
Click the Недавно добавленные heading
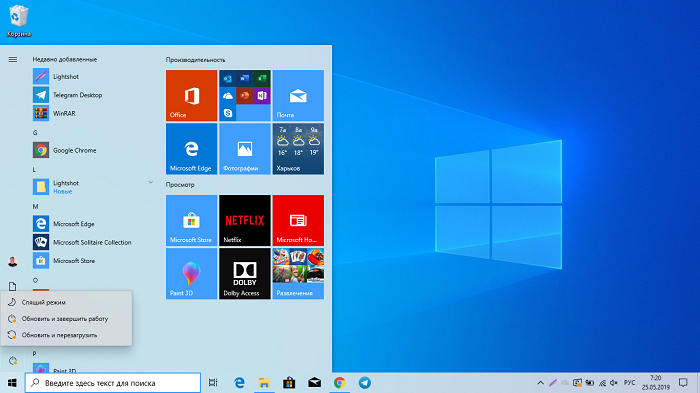click(64, 59)
